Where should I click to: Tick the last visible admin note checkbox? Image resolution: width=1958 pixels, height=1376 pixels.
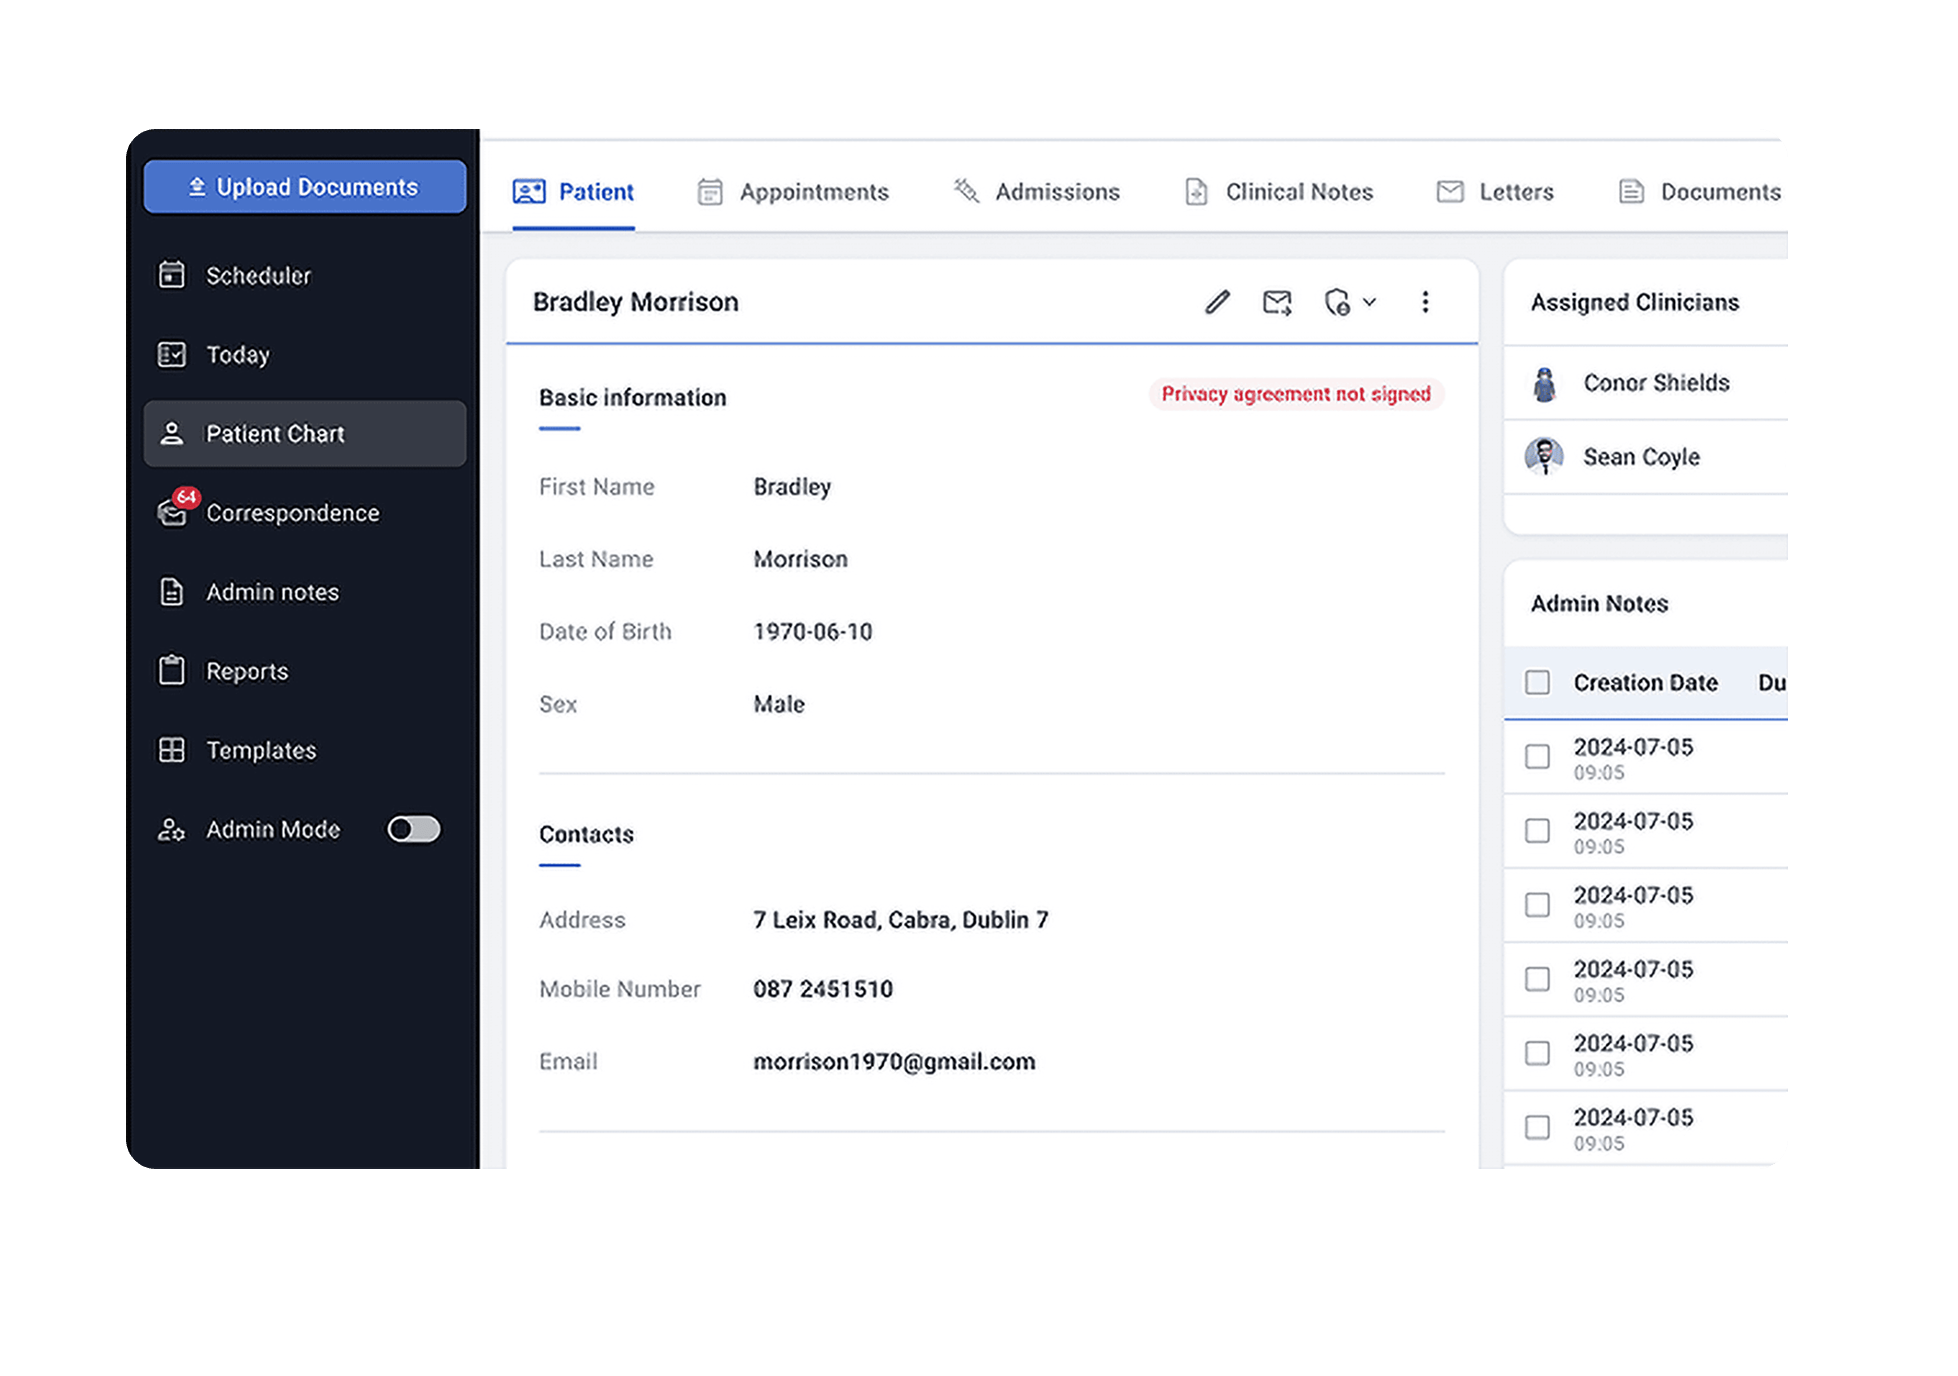pos(1537,1127)
